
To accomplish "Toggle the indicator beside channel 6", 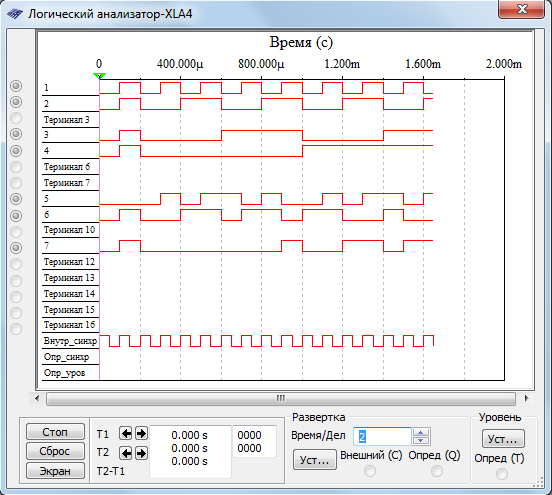I will (16, 215).
